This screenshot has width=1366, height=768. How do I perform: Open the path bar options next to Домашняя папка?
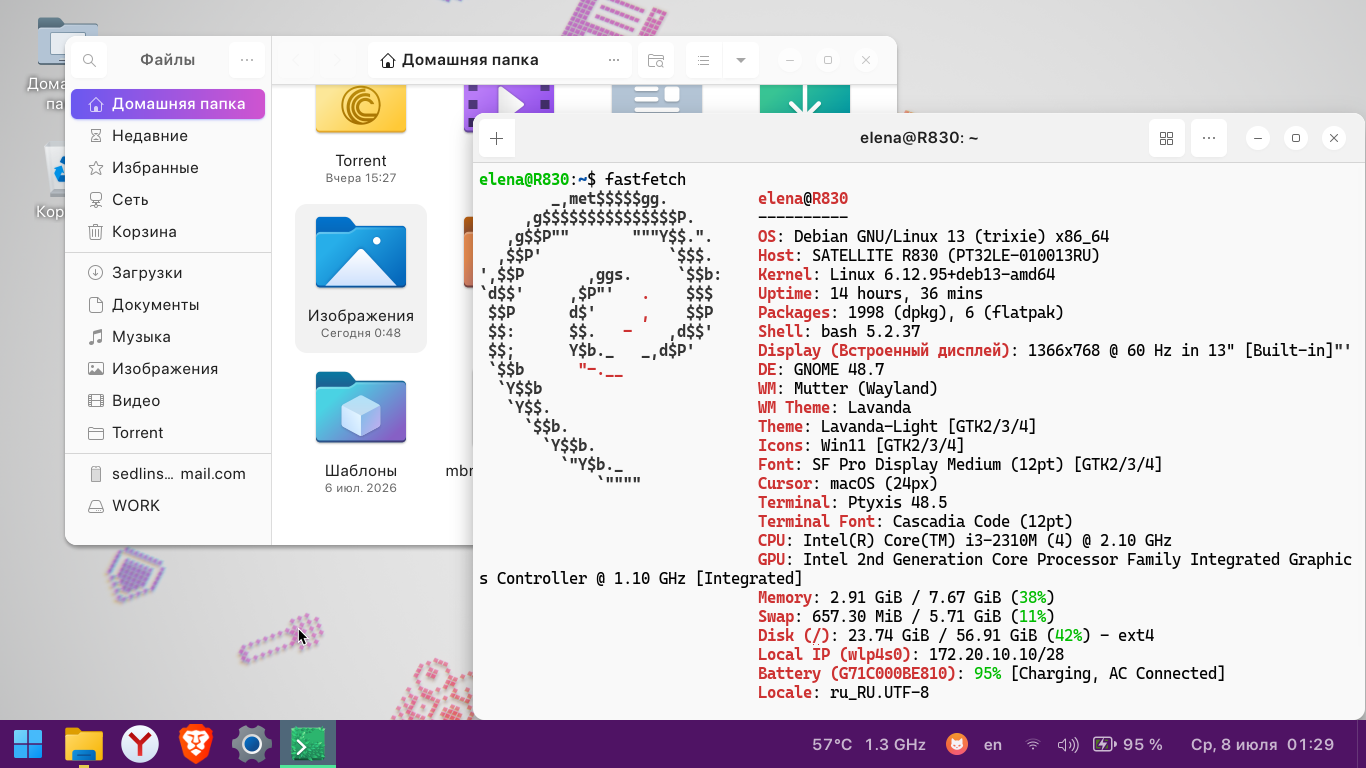tap(614, 61)
